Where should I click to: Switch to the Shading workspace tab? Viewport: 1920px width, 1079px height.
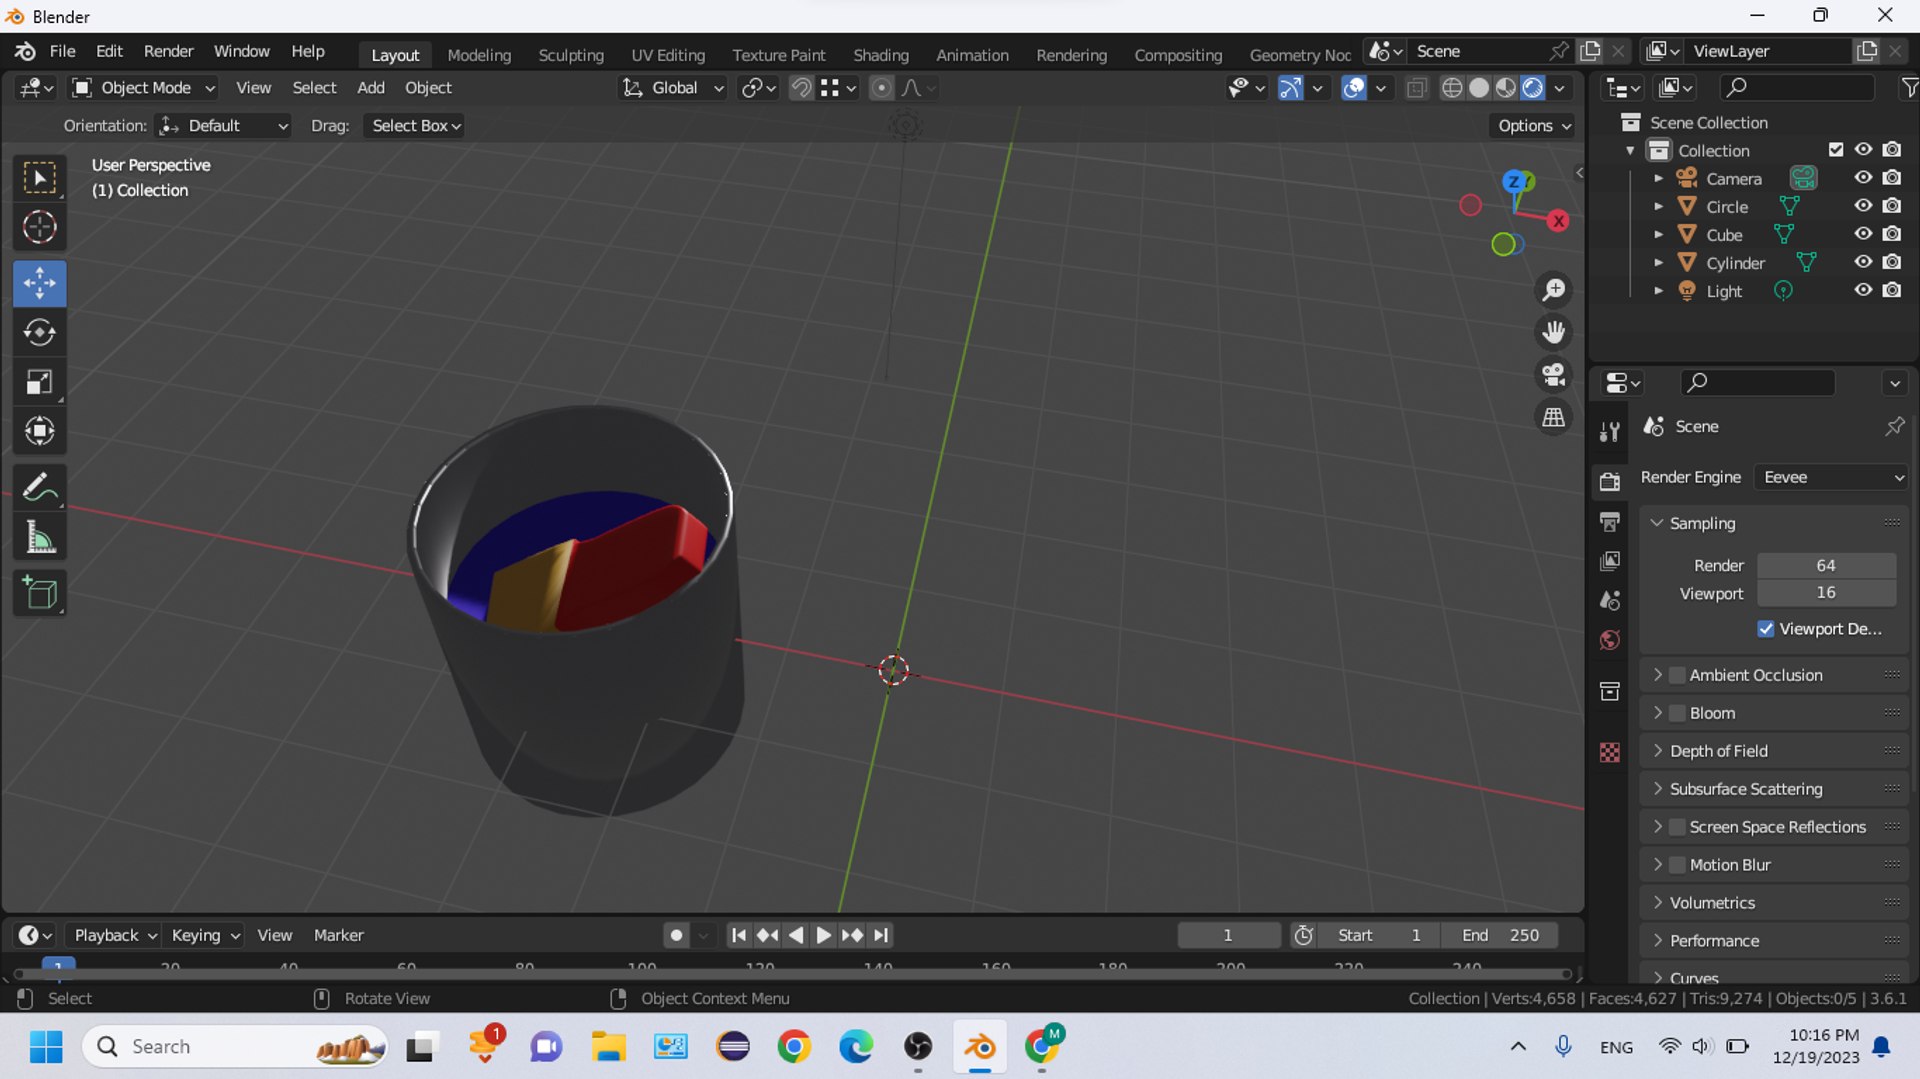click(x=880, y=55)
